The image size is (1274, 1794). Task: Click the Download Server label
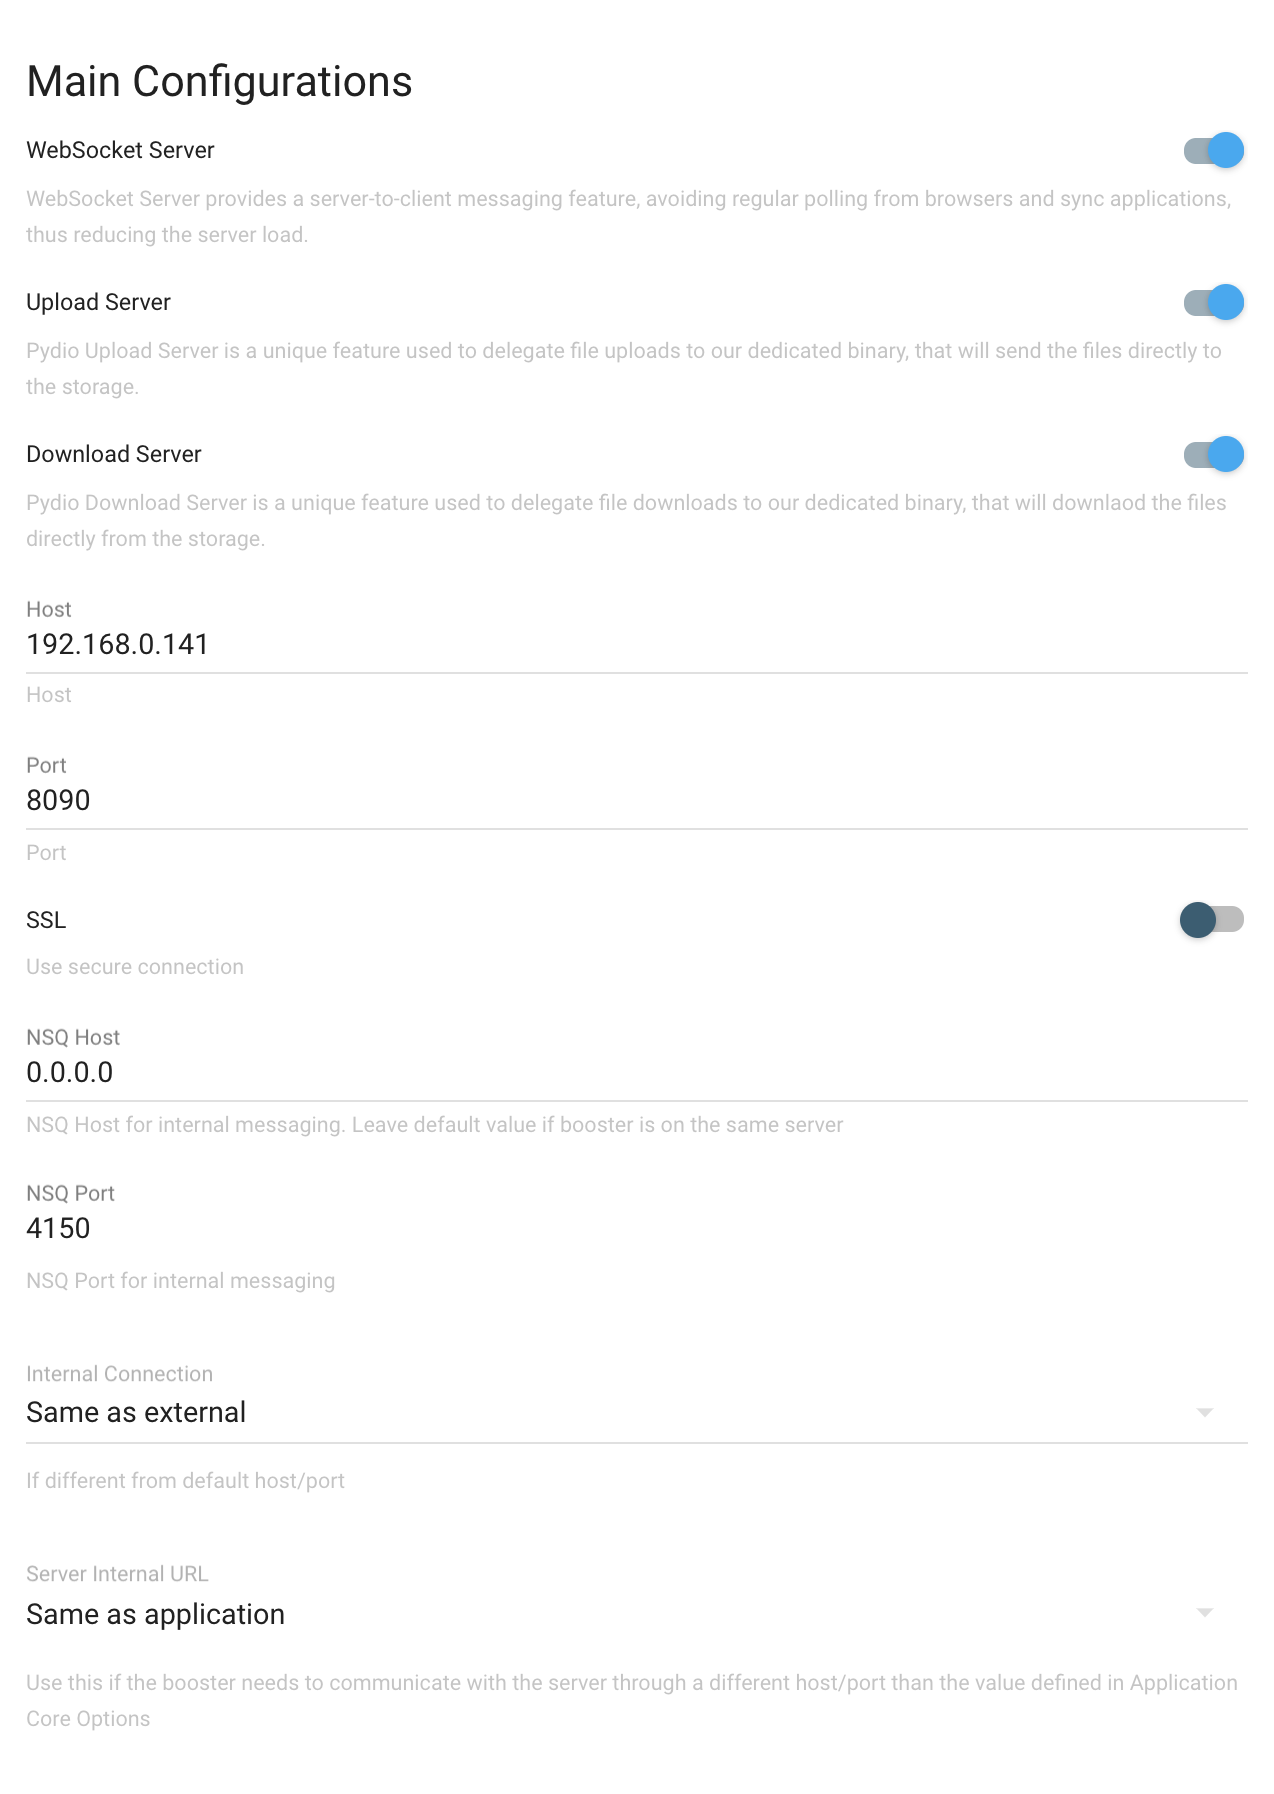tap(114, 454)
